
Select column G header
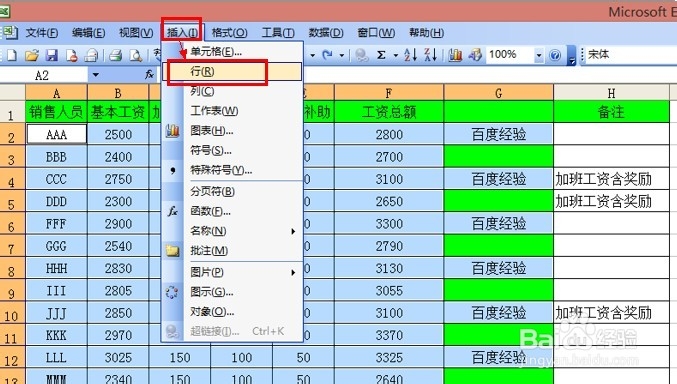(x=499, y=93)
